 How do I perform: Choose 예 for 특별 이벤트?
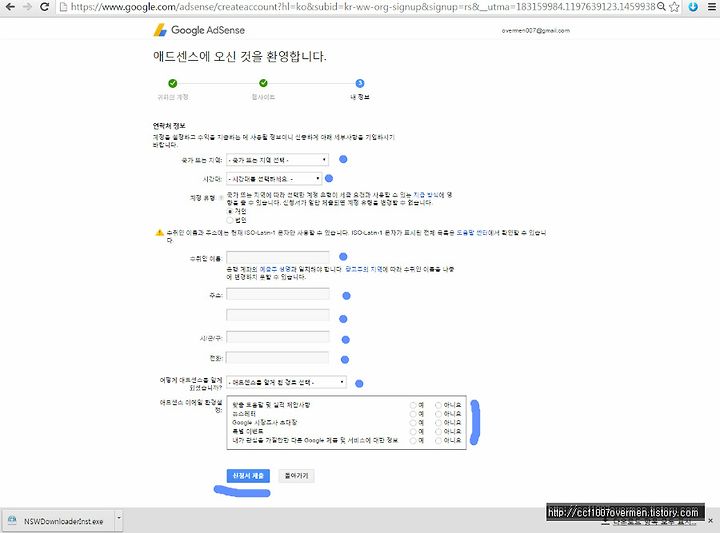413,432
